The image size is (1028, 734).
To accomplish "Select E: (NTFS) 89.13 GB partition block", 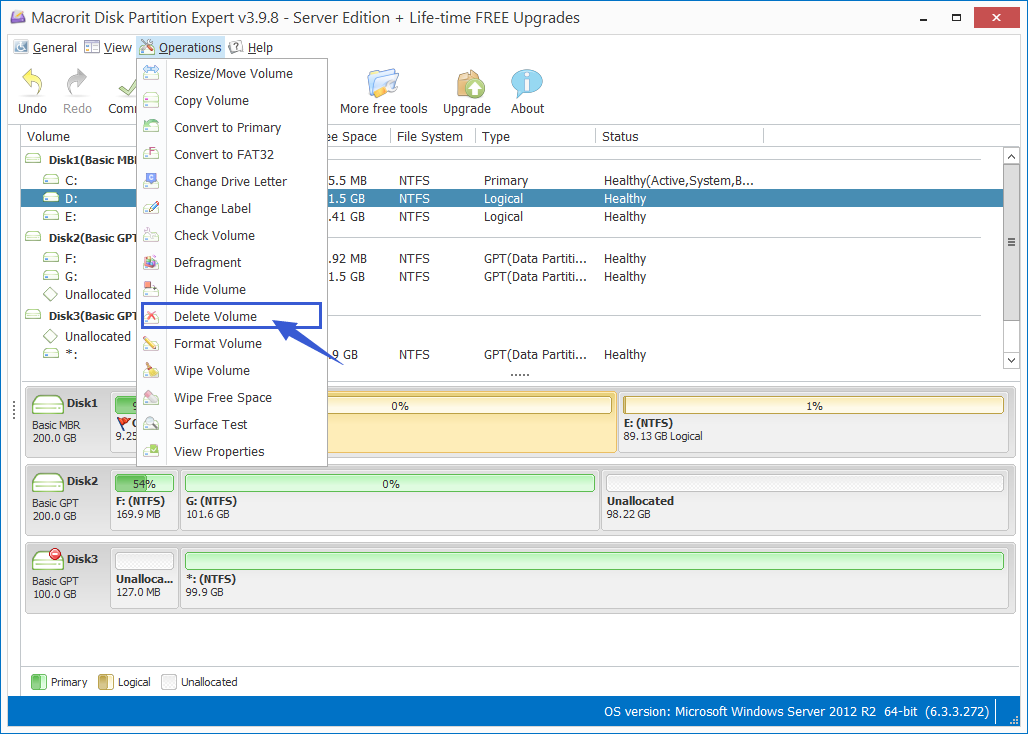I will tap(813, 423).
